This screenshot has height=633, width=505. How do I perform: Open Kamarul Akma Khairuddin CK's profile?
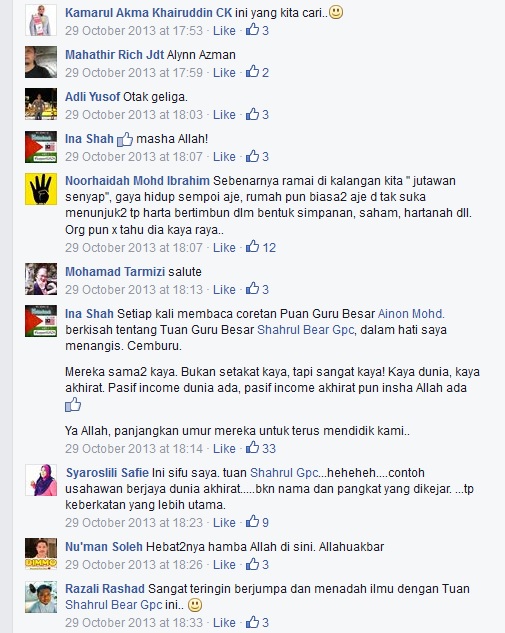coord(149,13)
